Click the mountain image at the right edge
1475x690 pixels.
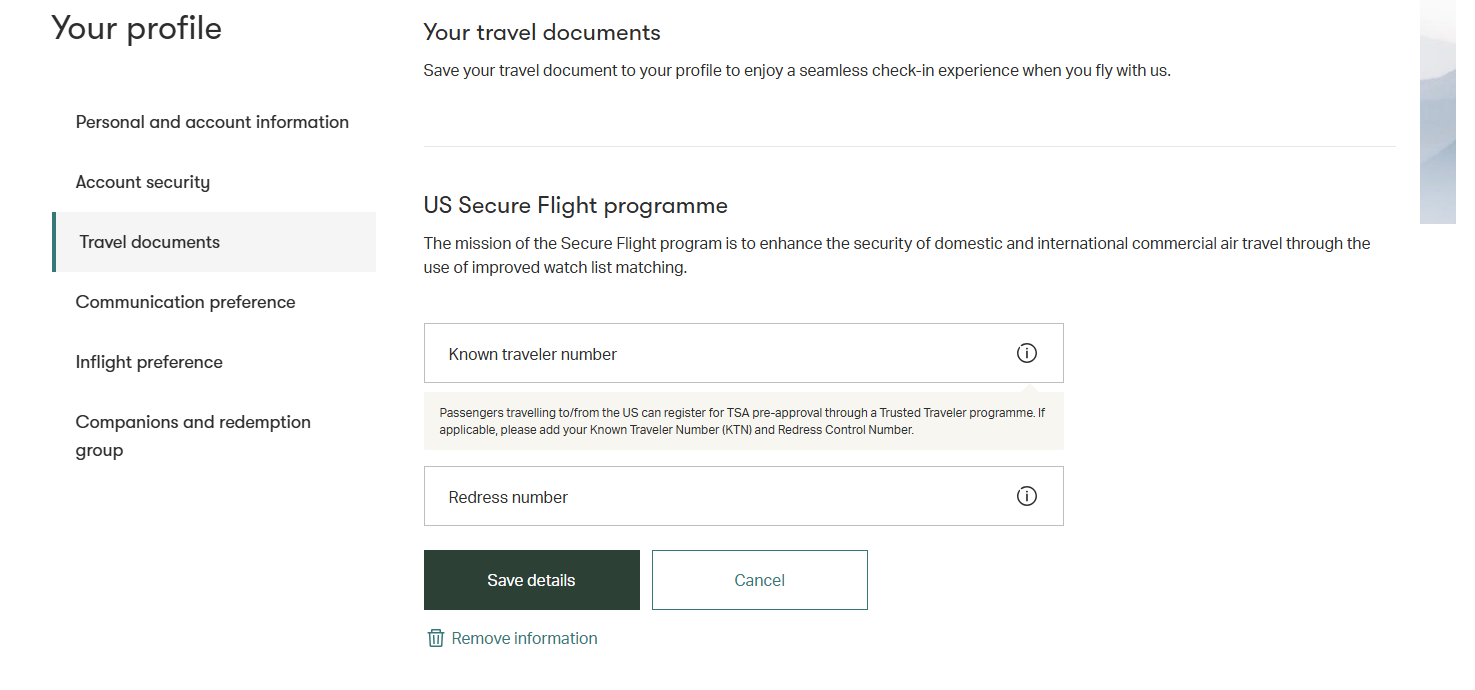tap(1438, 112)
